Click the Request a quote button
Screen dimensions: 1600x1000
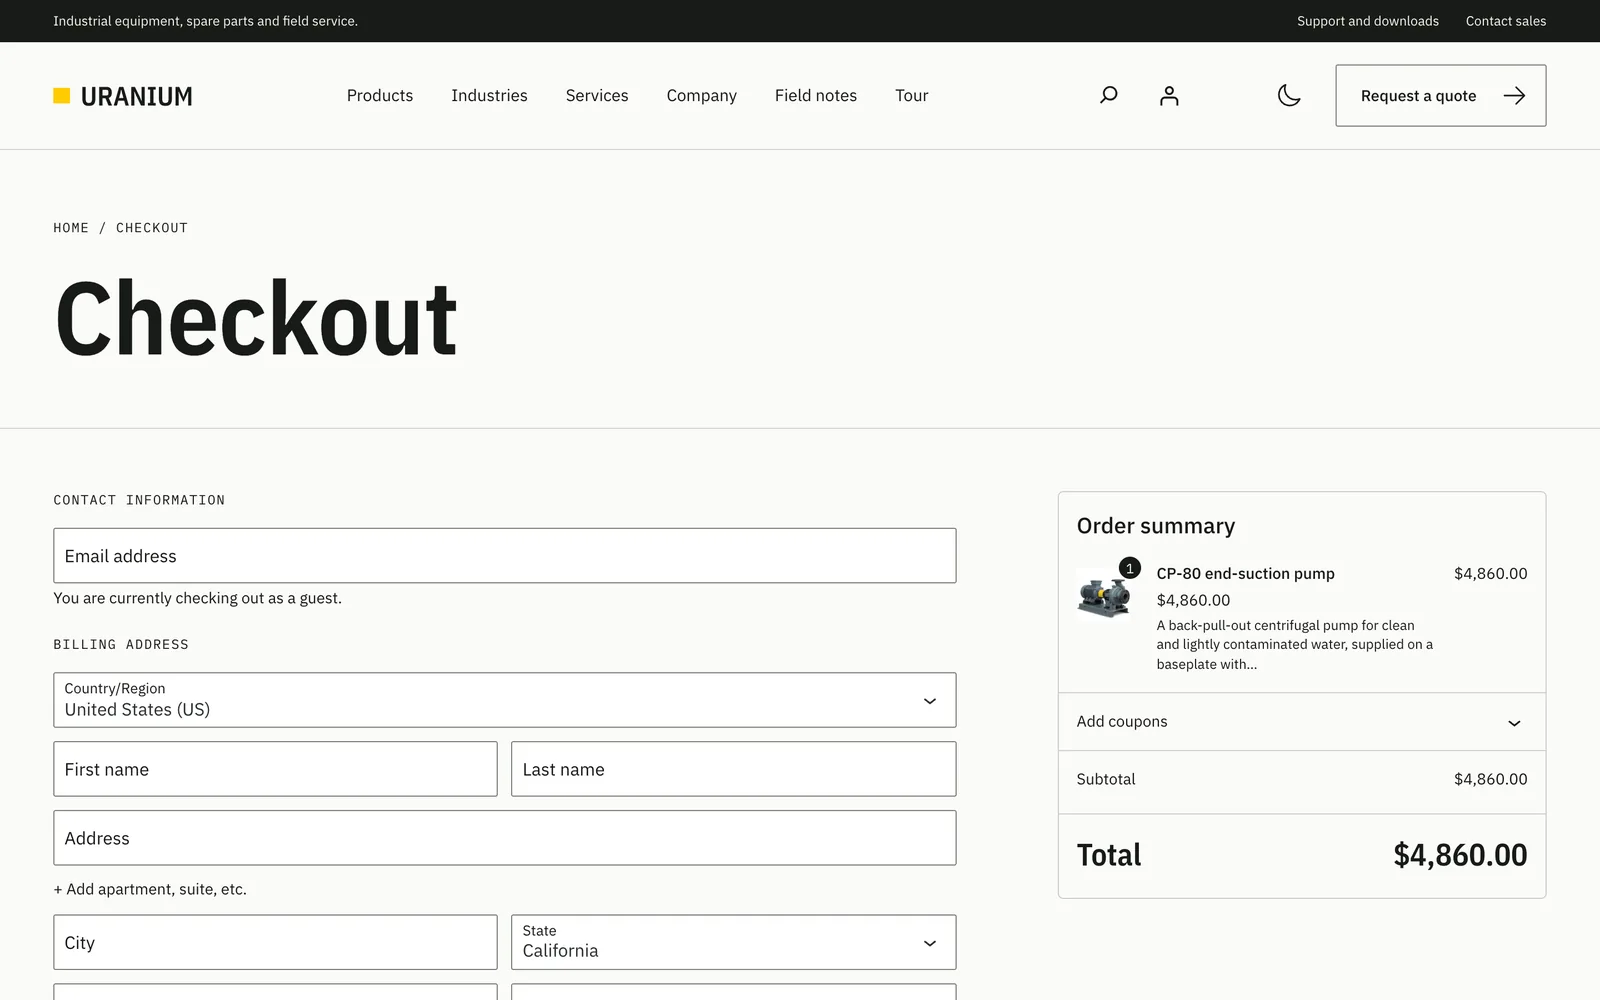[1440, 96]
